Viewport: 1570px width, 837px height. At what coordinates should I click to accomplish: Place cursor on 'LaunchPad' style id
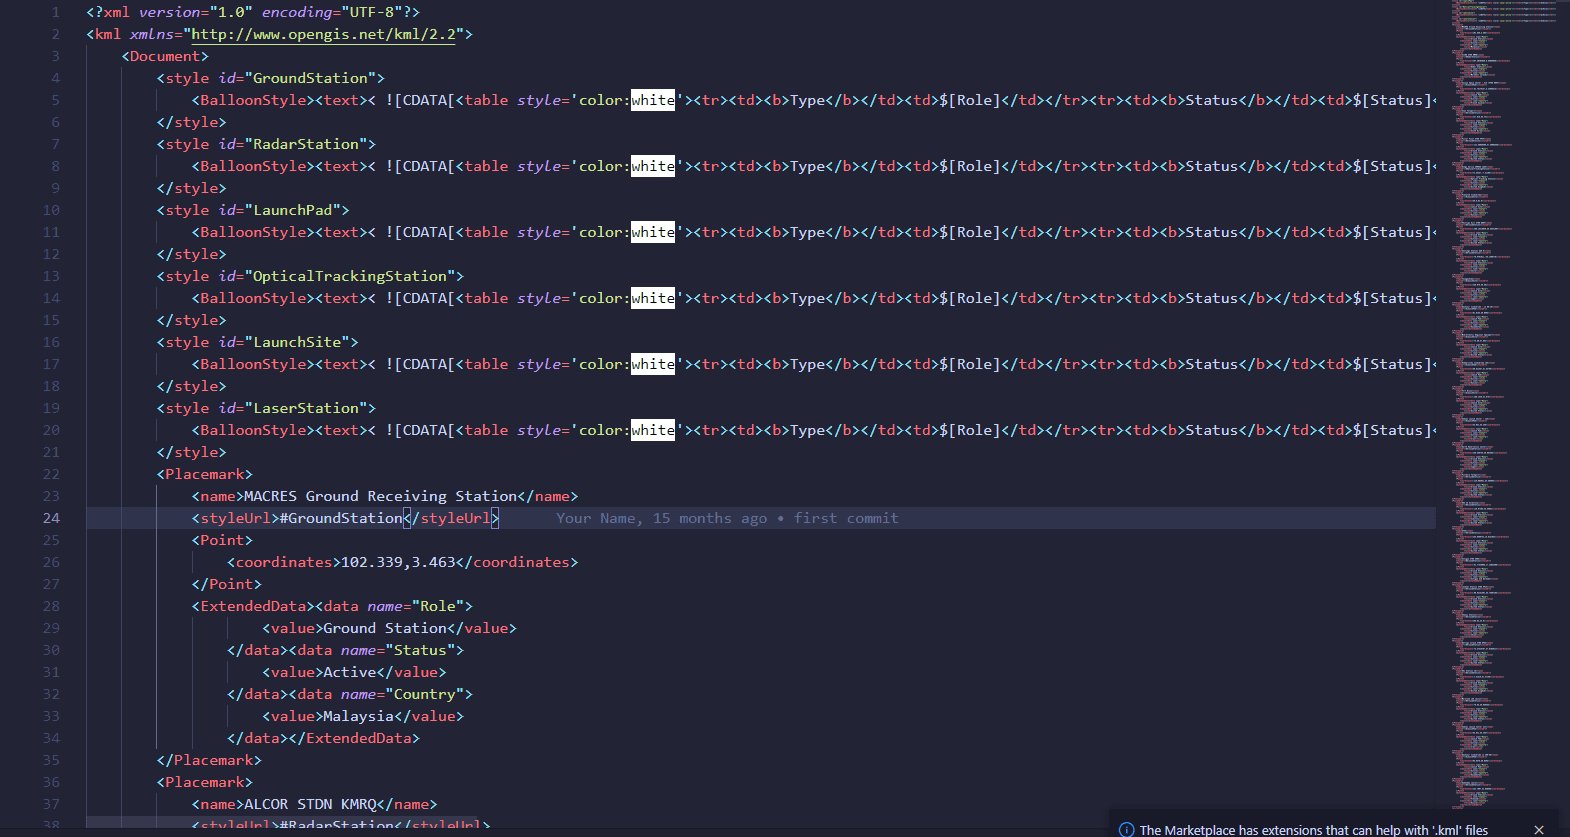[x=293, y=210]
